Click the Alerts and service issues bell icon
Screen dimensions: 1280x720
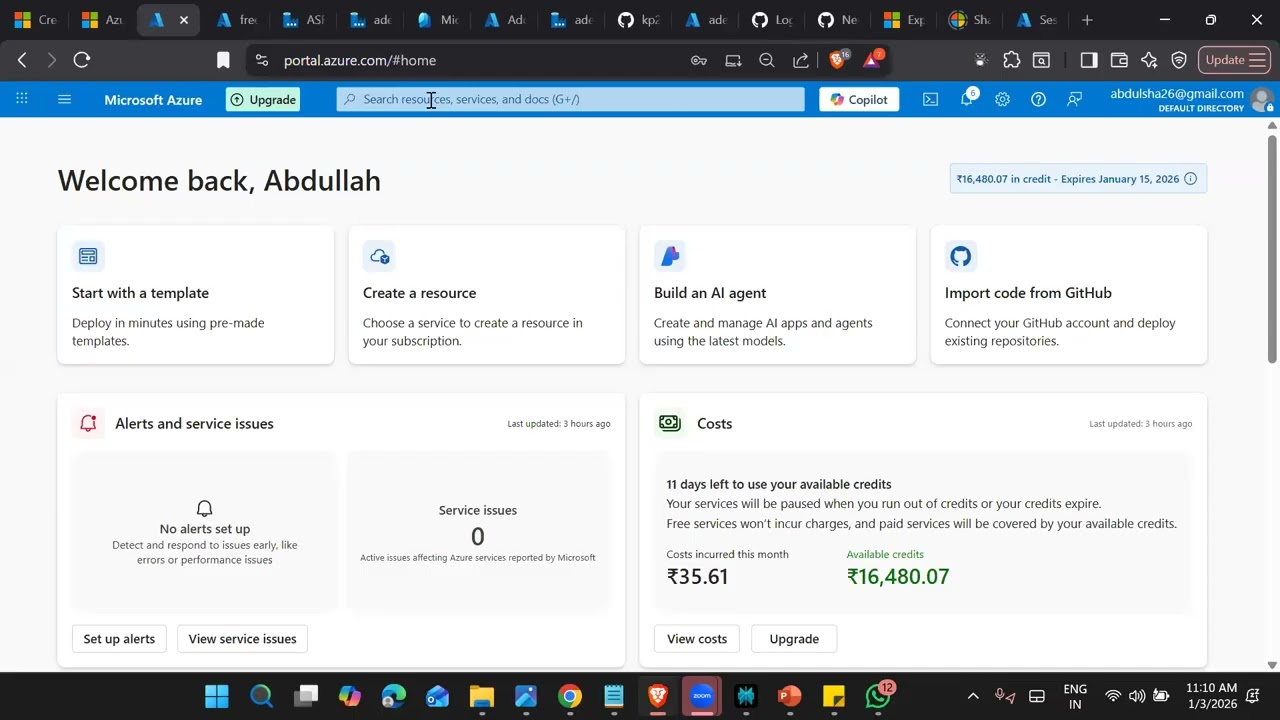pyautogui.click(x=88, y=423)
